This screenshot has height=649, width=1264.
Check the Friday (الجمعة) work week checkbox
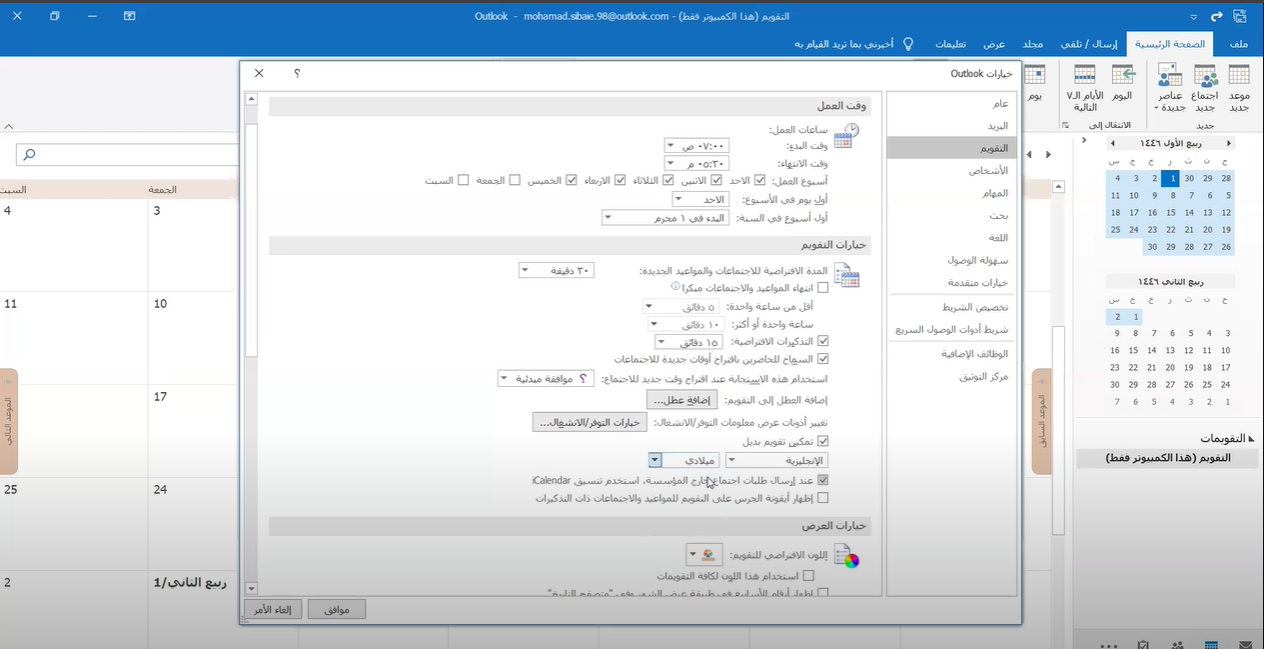[515, 180]
